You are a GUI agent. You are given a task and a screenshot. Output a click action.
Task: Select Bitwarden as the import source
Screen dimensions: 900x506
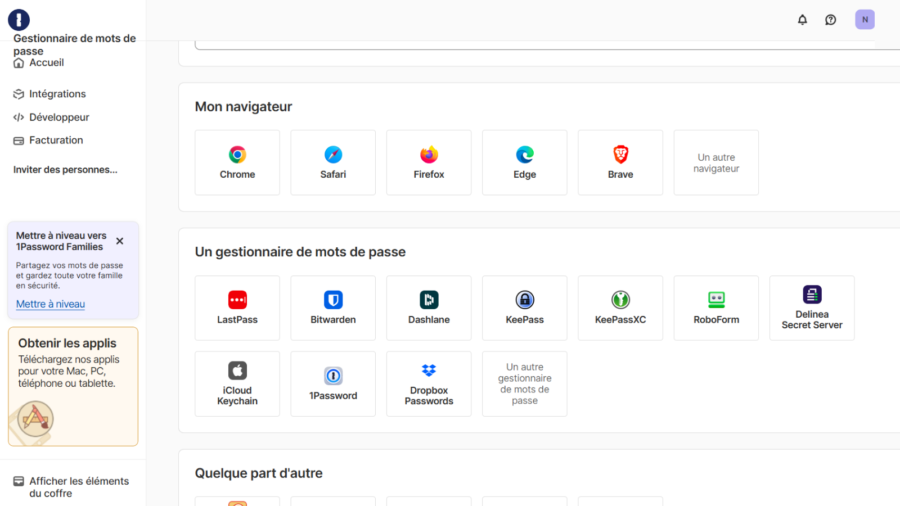(x=333, y=308)
